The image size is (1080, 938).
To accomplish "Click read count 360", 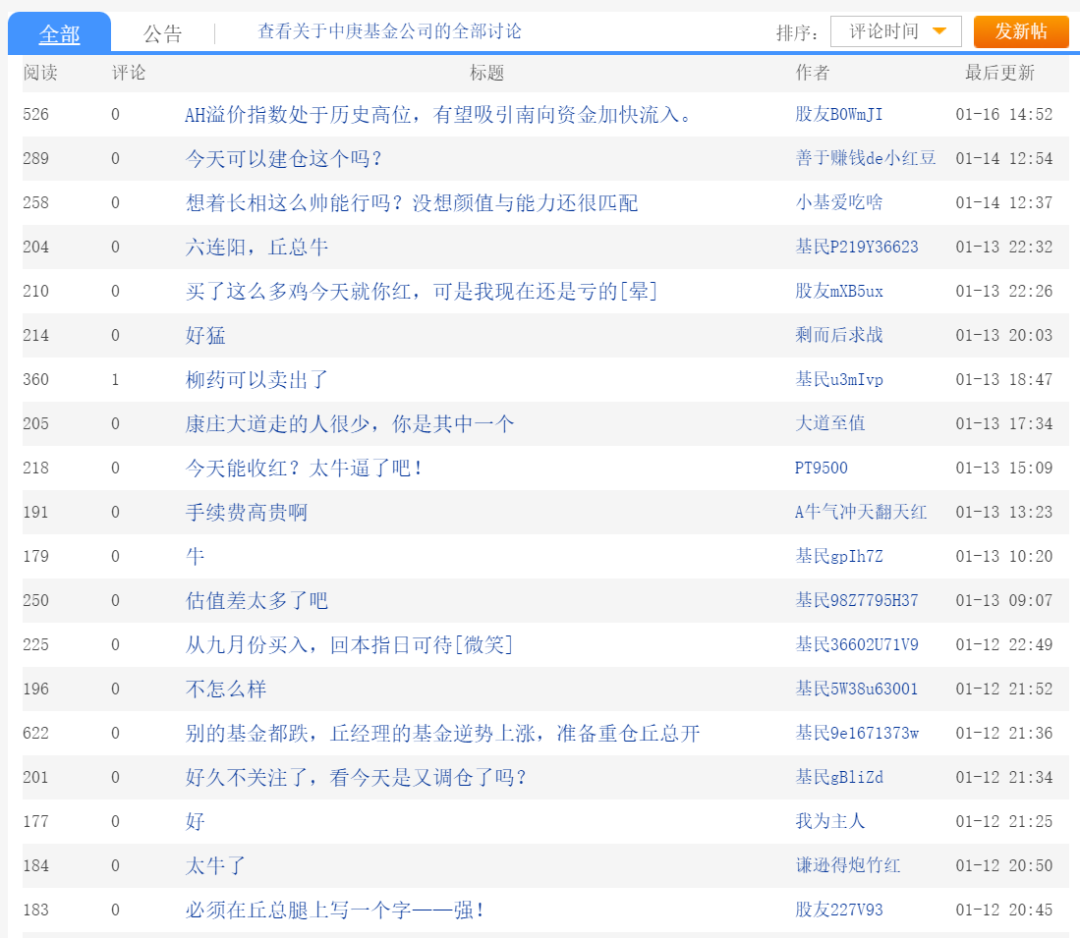I will pyautogui.click(x=36, y=379).
